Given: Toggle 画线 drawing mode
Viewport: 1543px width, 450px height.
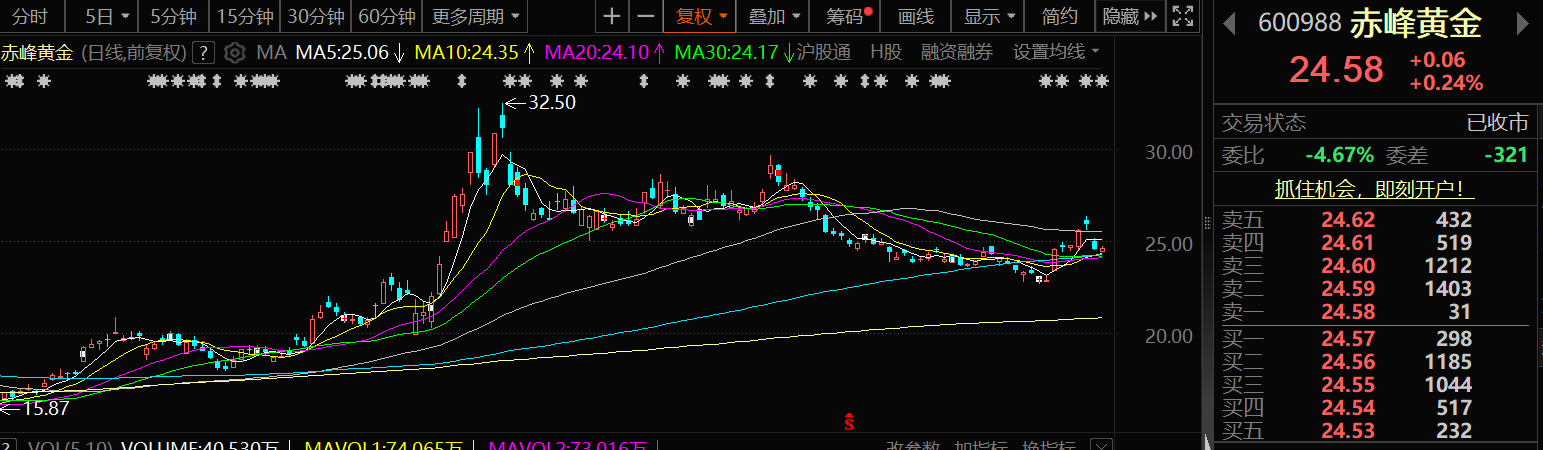Looking at the screenshot, I should click(915, 16).
